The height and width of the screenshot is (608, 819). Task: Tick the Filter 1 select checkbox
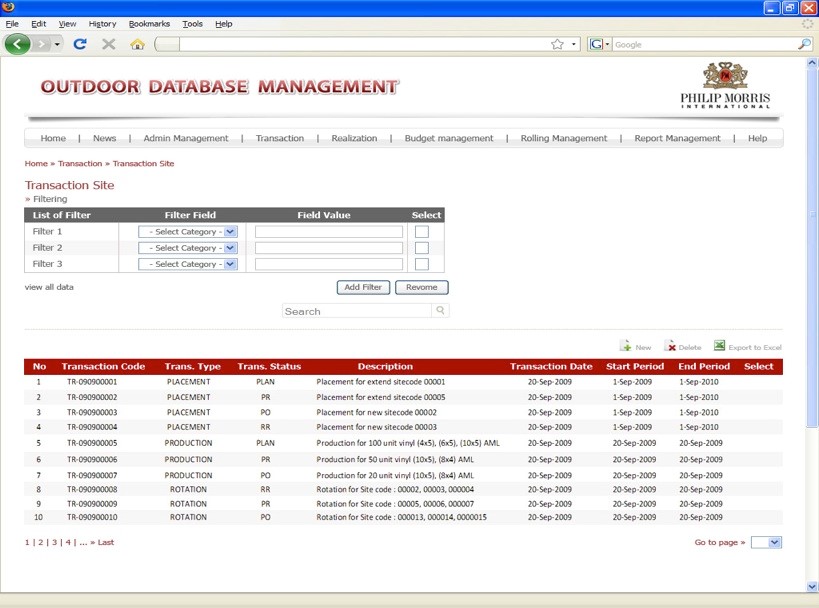pos(422,232)
